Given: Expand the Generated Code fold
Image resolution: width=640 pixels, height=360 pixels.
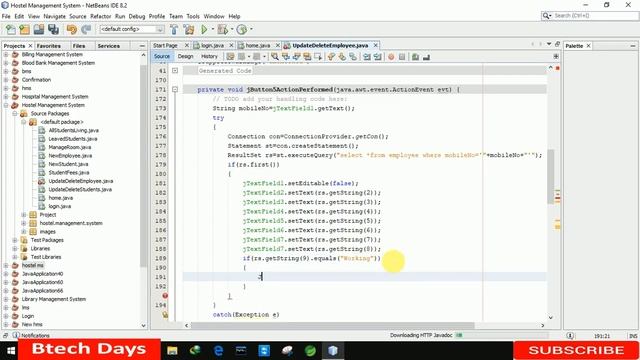Looking at the screenshot, I should pyautogui.click(x=175, y=71).
